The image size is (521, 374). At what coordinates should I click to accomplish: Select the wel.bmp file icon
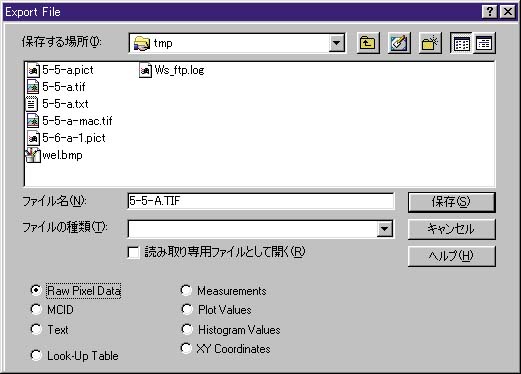[33, 155]
